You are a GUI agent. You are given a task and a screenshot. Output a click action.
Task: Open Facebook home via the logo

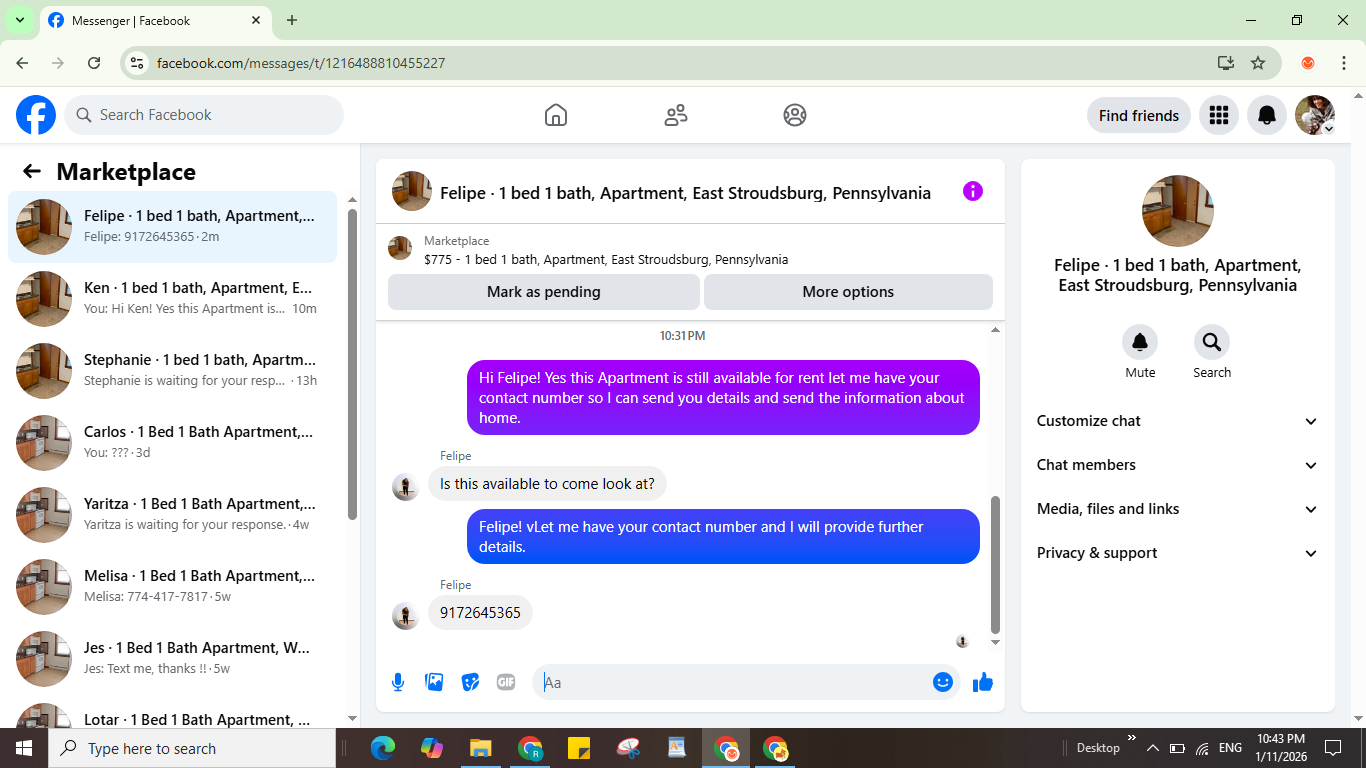pyautogui.click(x=36, y=115)
